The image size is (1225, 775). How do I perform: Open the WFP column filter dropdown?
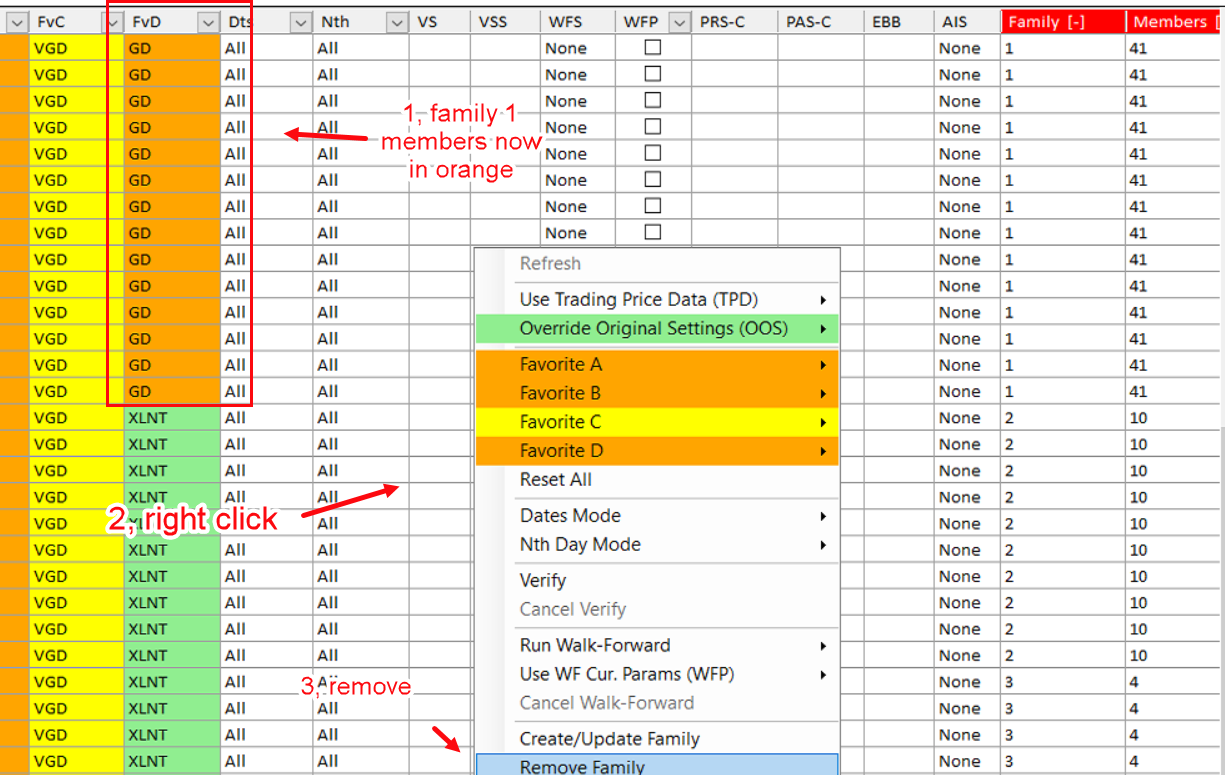(680, 22)
